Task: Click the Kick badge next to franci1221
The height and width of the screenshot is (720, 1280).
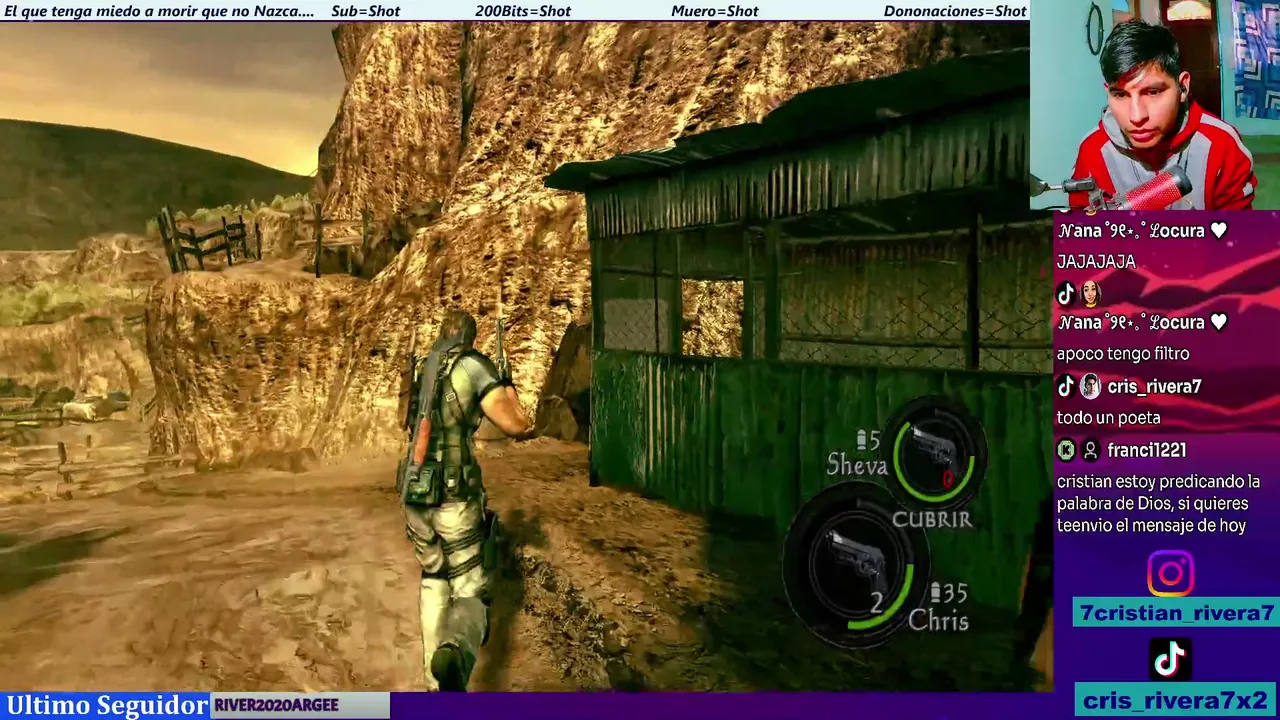Action: click(x=1066, y=450)
